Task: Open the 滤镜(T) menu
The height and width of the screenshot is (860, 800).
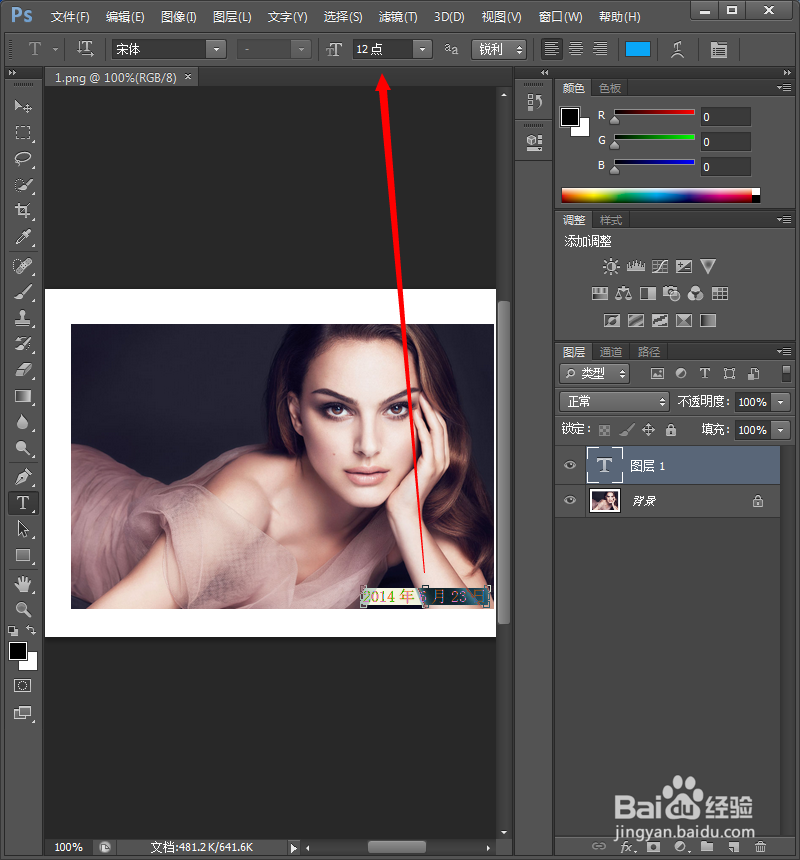Action: click(398, 17)
